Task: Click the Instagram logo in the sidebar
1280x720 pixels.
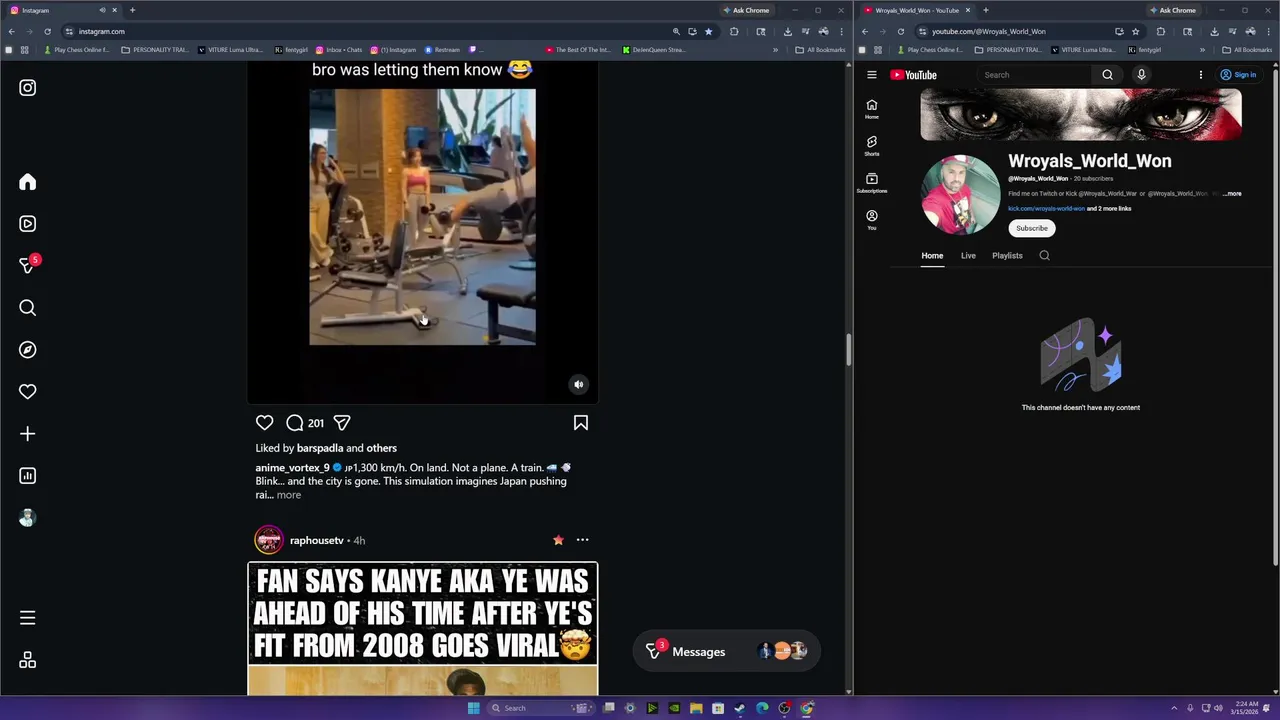Action: 27,88
